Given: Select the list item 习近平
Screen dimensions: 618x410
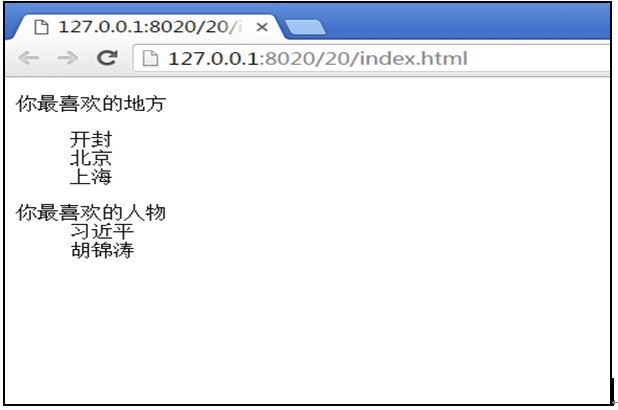Looking at the screenshot, I should pos(102,231).
